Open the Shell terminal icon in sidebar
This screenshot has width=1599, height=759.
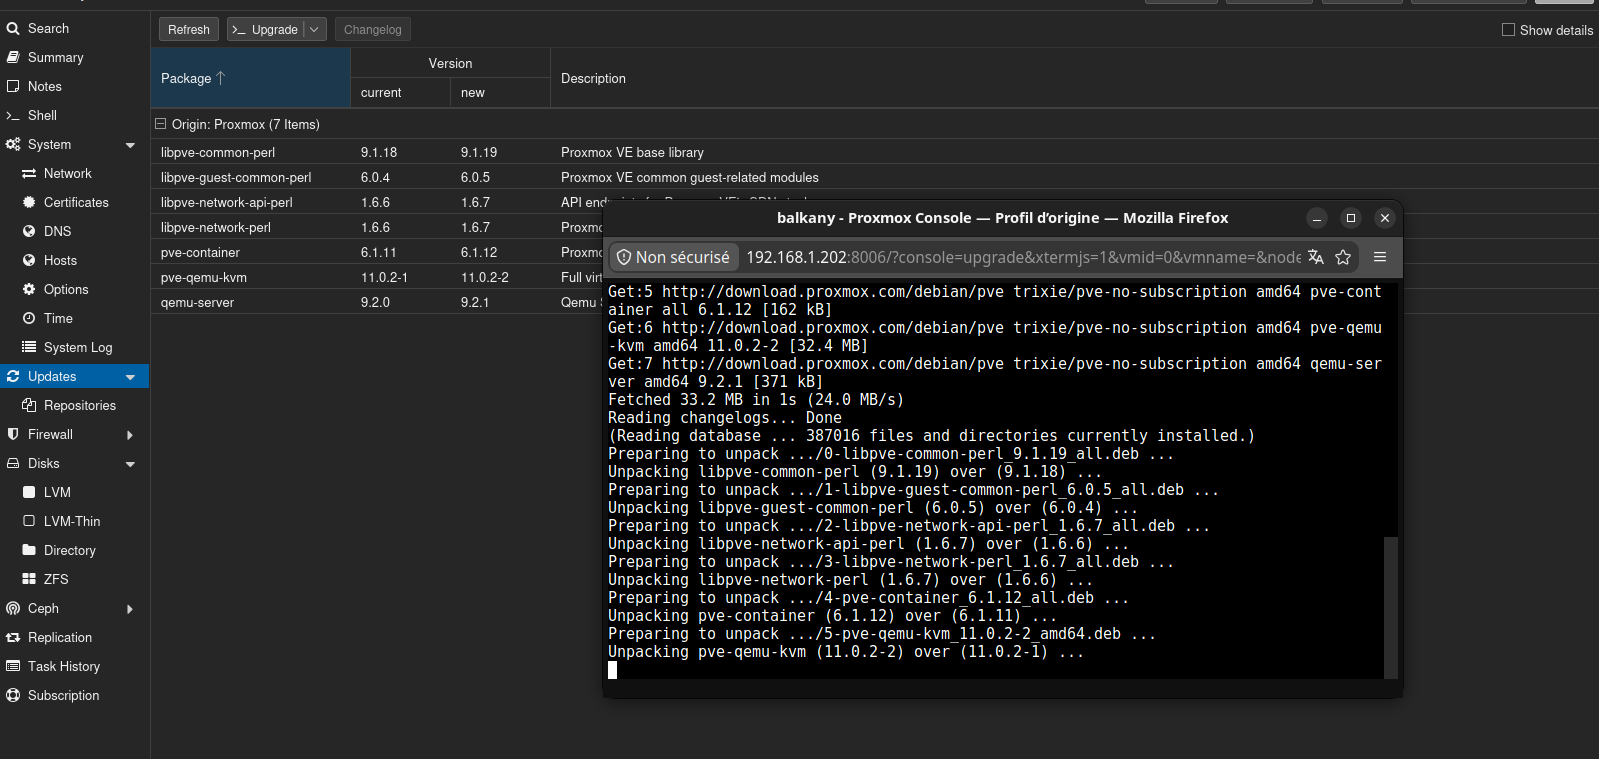[x=13, y=116]
